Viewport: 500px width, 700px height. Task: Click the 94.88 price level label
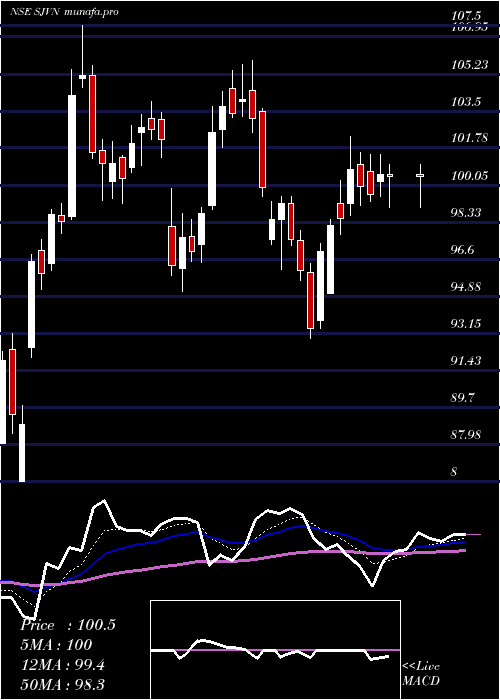466,286
